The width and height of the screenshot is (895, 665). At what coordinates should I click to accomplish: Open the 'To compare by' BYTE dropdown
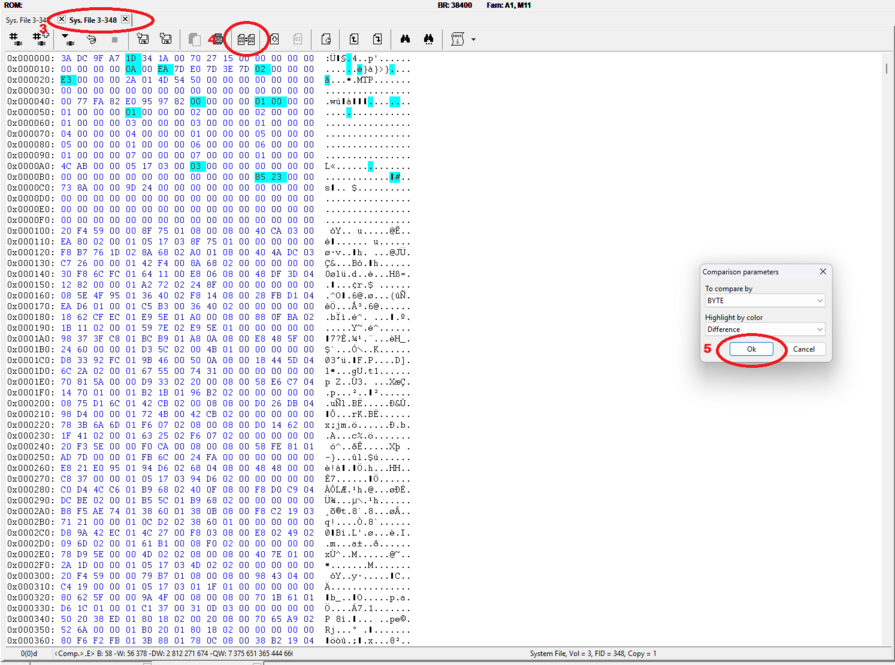765,300
